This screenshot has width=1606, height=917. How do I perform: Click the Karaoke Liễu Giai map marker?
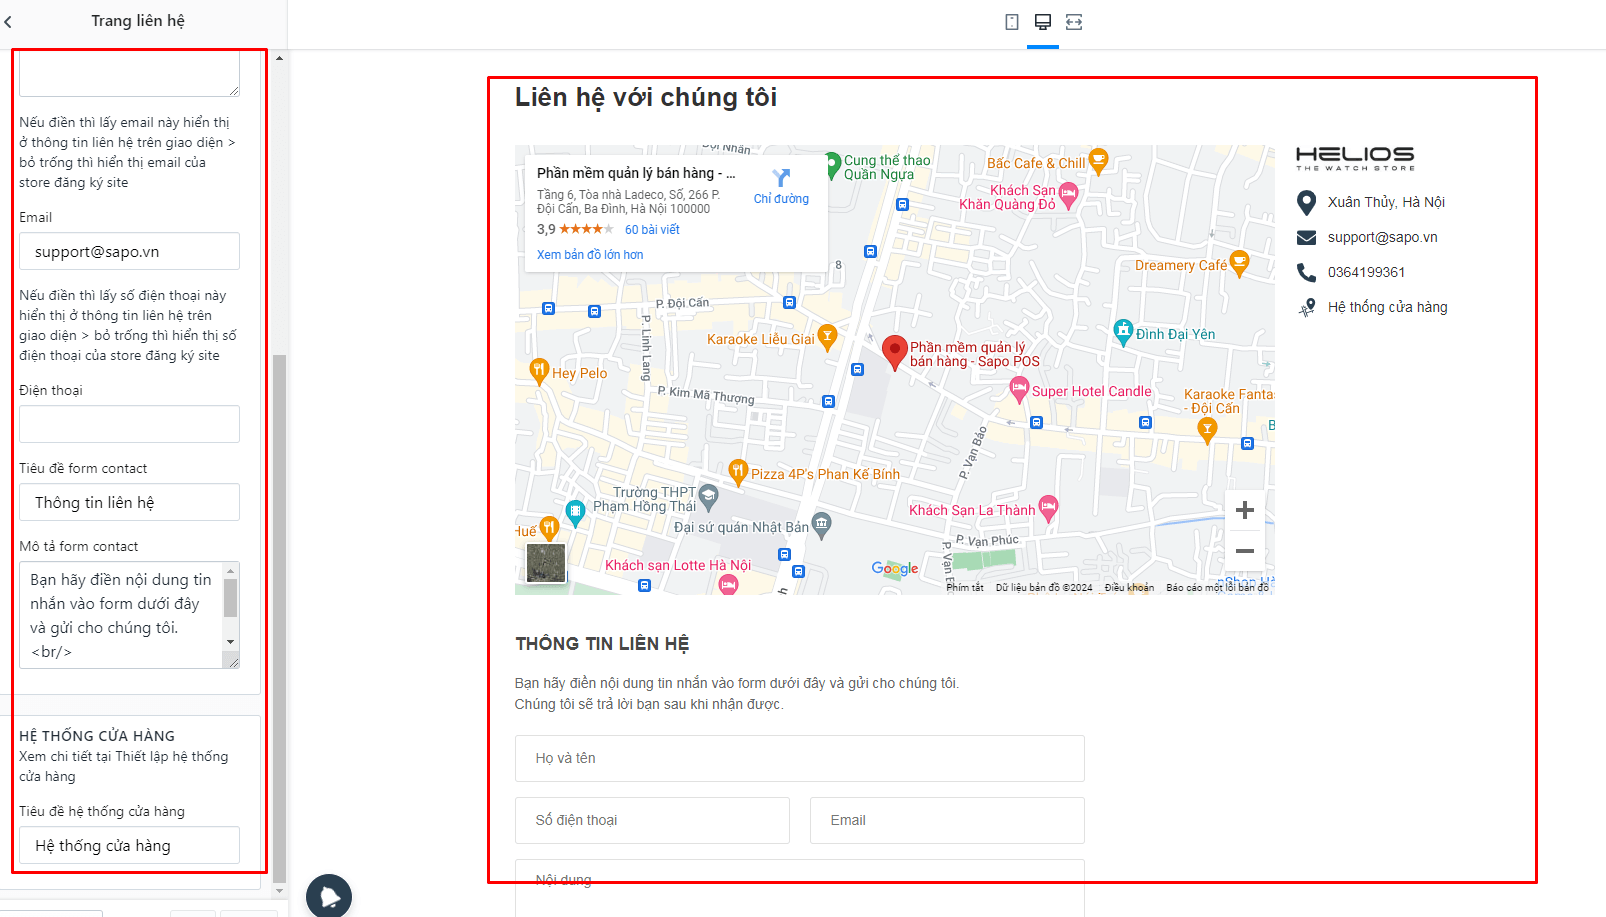click(x=827, y=337)
